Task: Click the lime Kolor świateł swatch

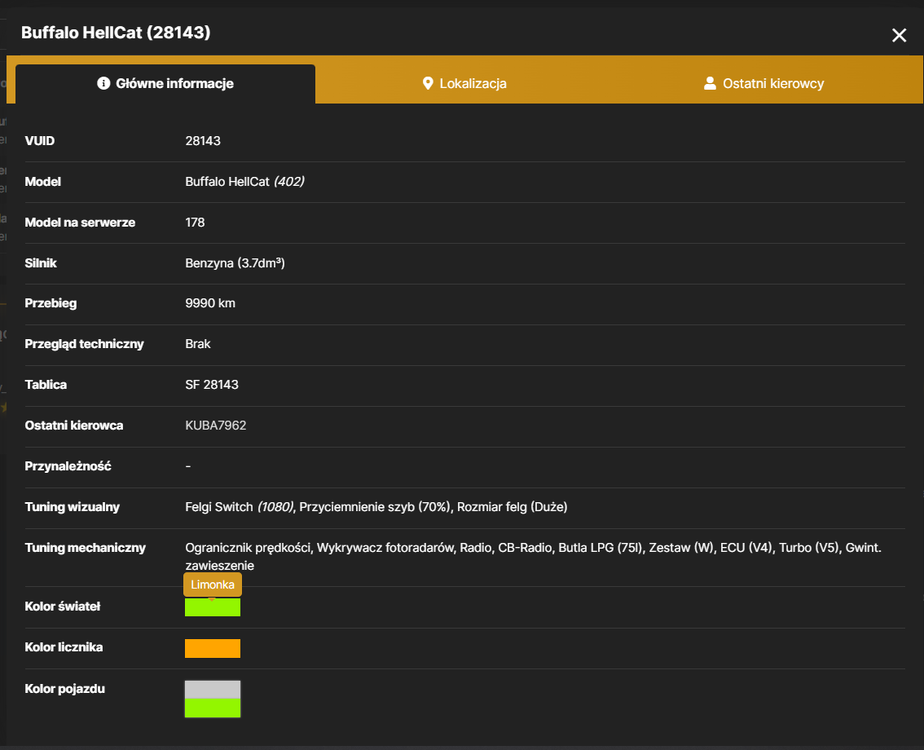Action: coord(213,607)
